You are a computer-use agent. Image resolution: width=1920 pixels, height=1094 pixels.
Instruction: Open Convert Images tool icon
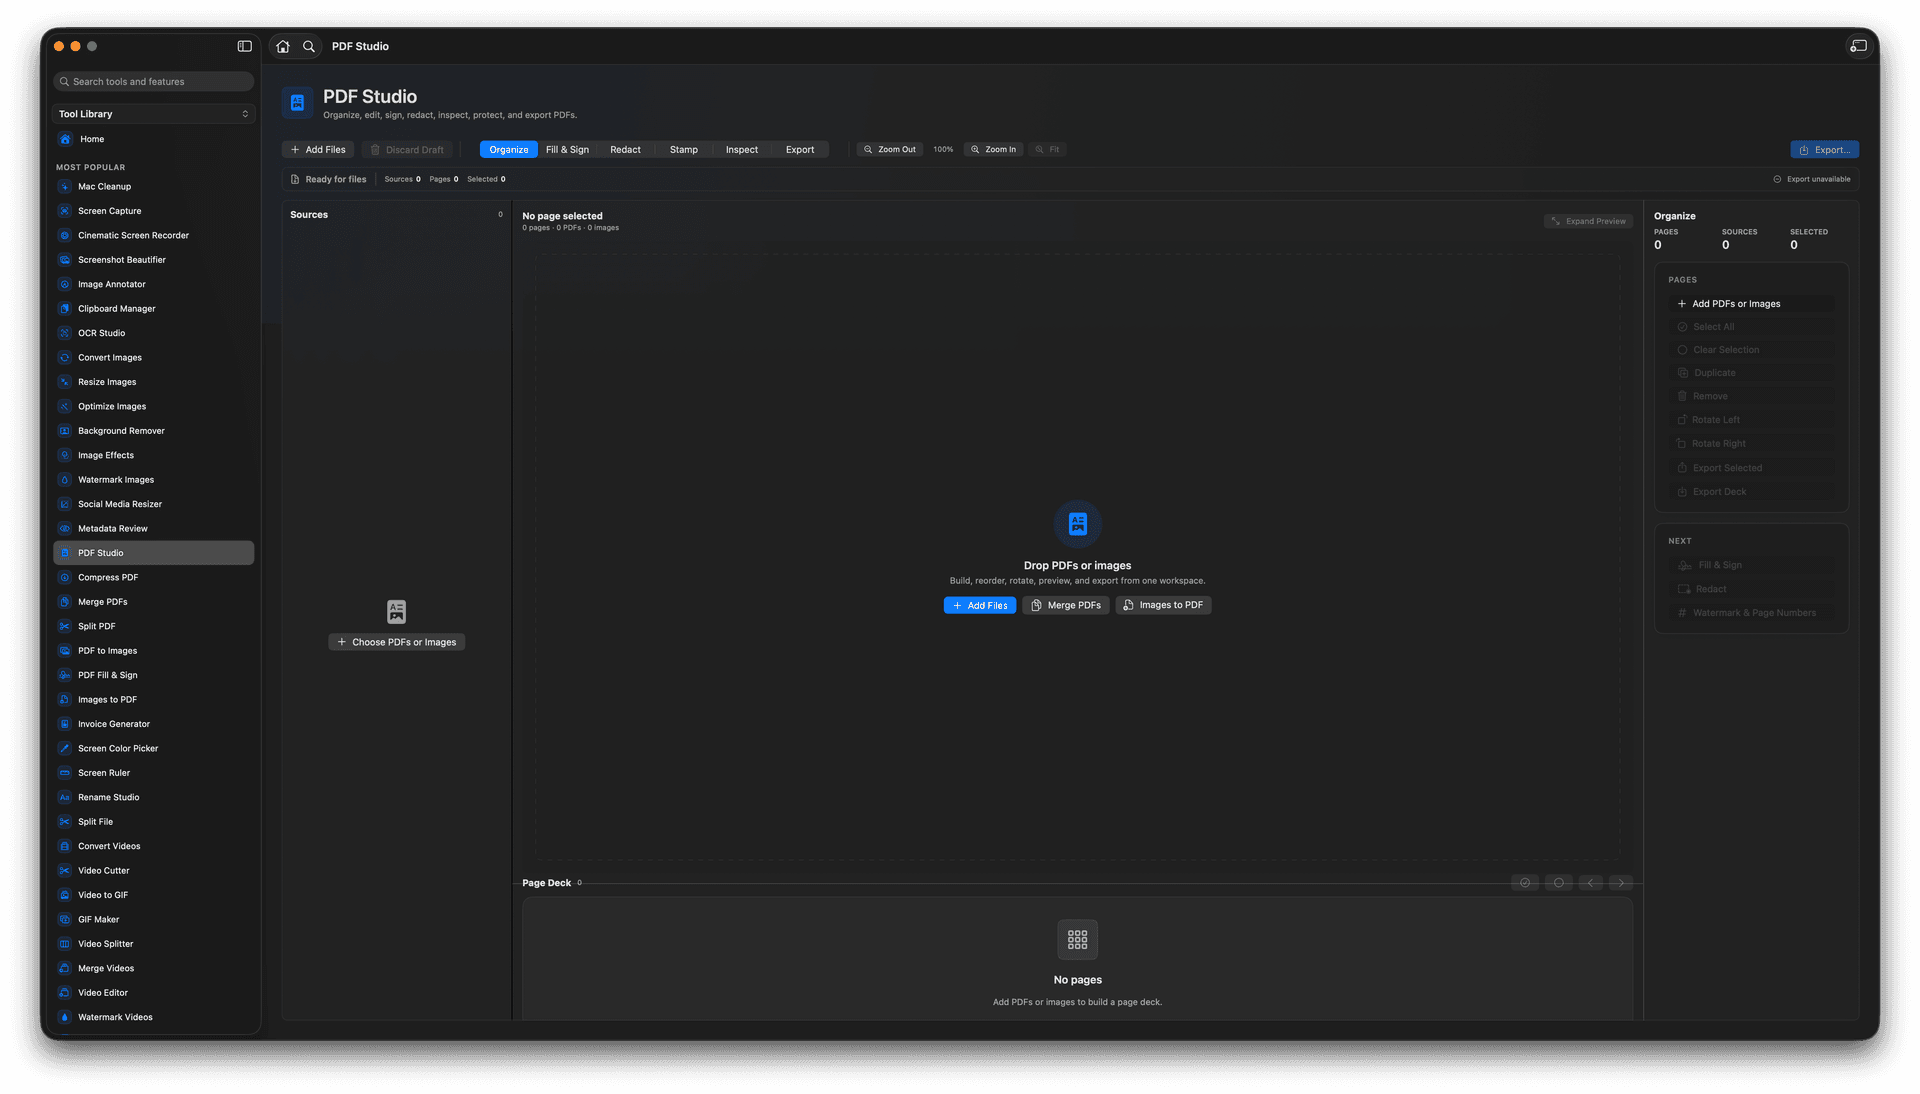pos(65,357)
